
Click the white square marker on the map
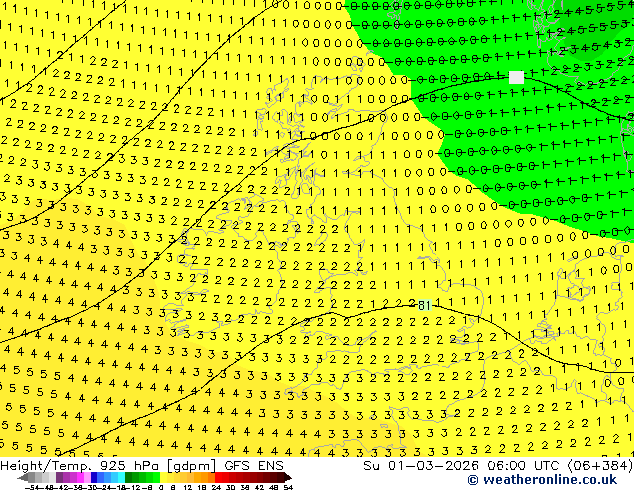pyautogui.click(x=516, y=77)
